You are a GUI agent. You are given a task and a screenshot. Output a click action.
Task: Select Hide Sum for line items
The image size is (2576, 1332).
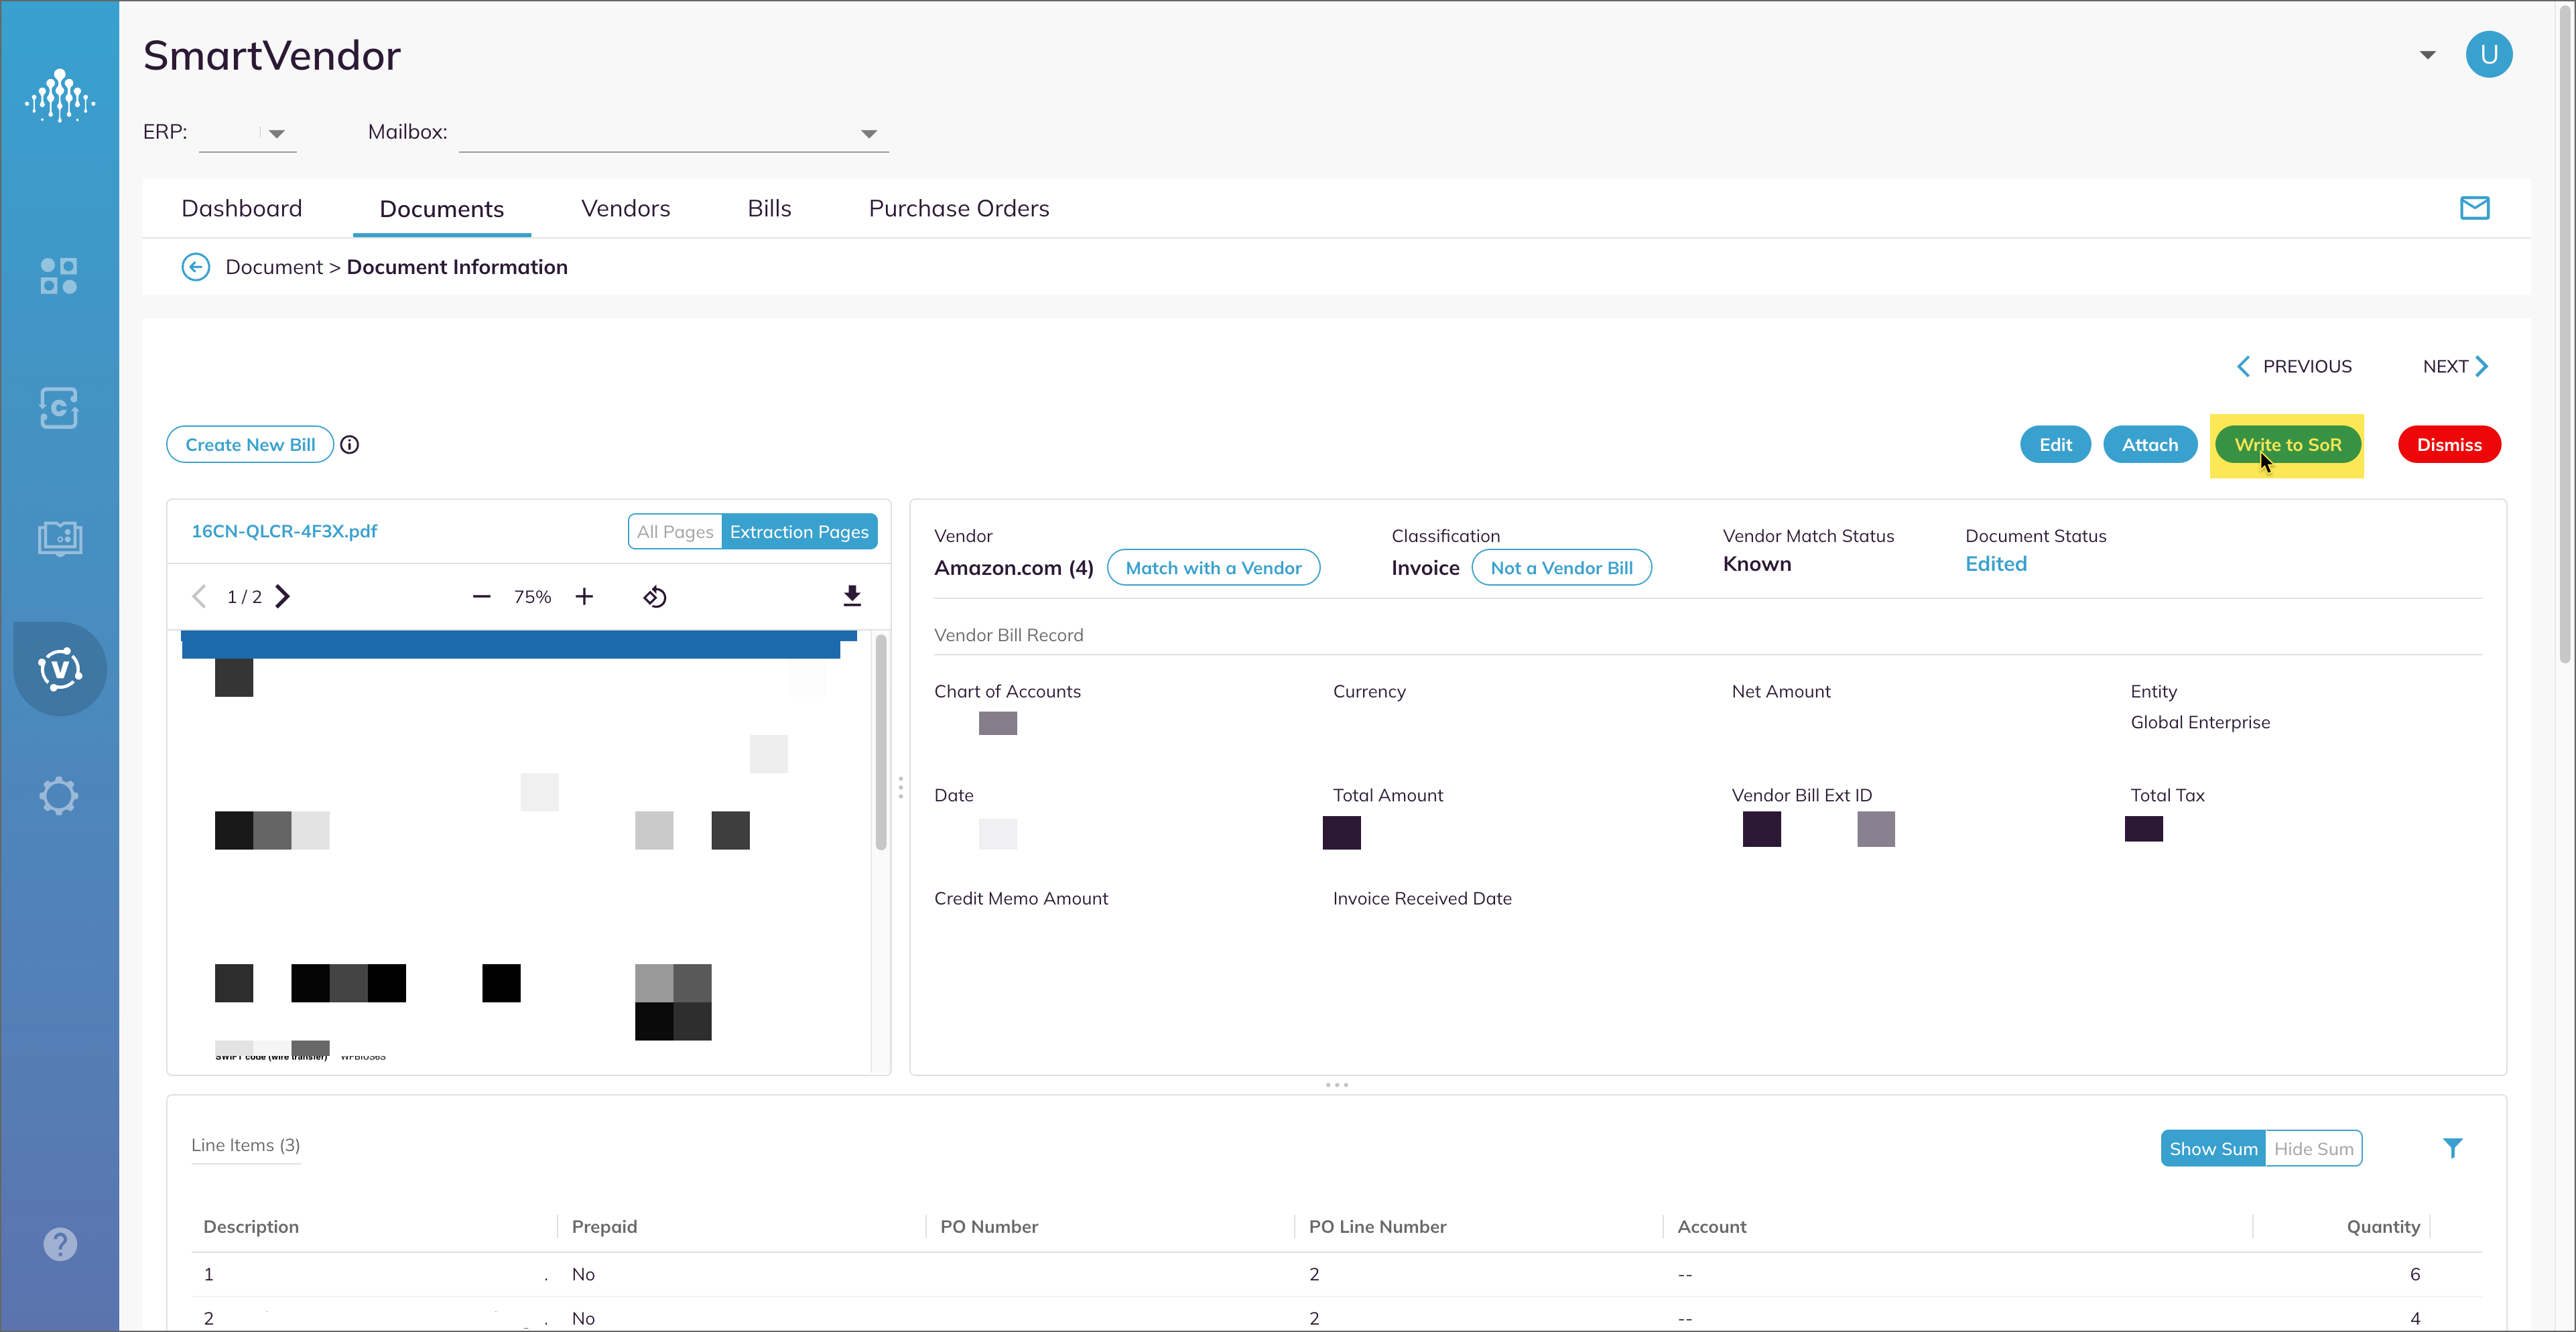pos(2313,1147)
